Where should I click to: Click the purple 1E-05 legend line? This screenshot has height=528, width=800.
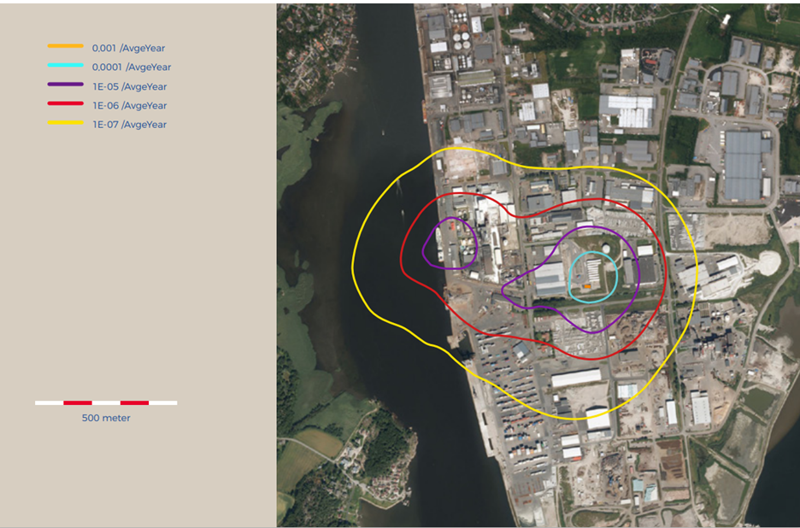pos(65,84)
